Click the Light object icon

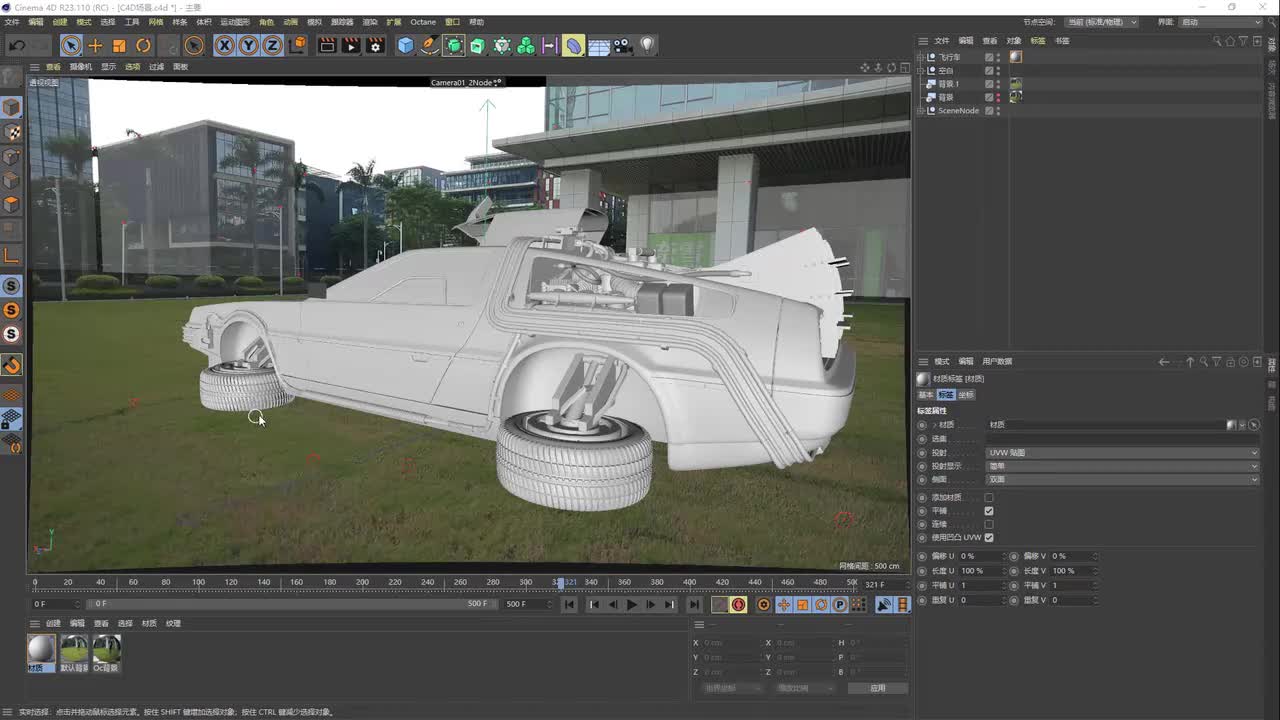[x=647, y=45]
